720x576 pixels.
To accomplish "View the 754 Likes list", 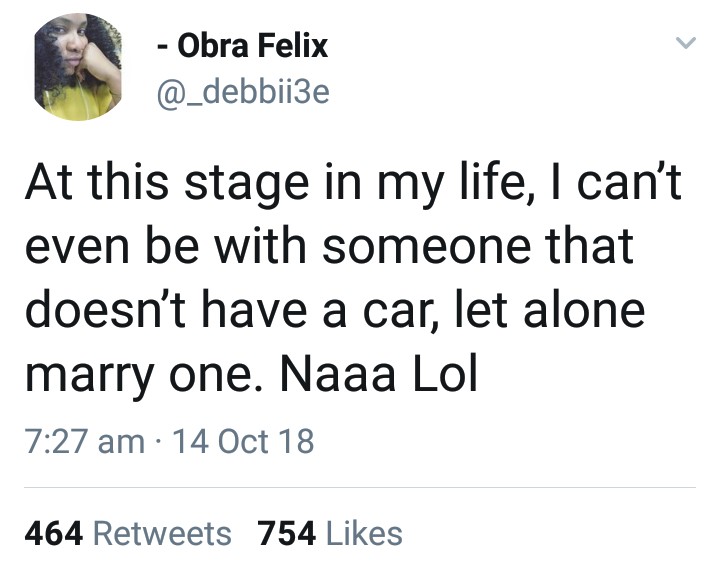I will point(330,533).
